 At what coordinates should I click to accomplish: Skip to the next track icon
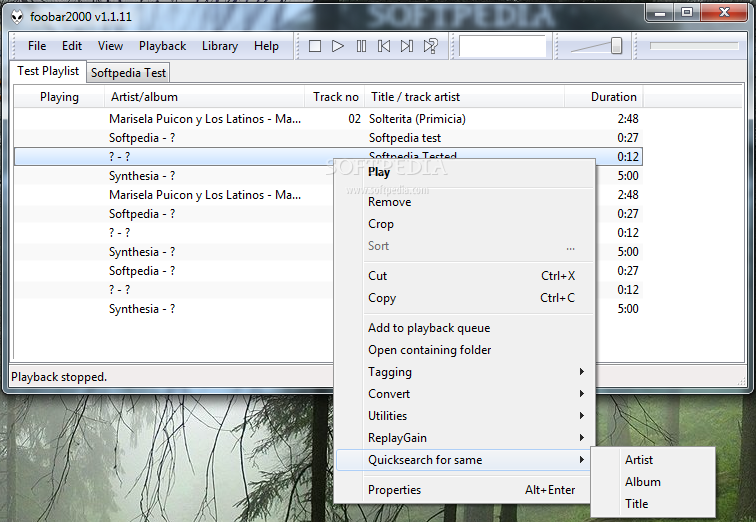click(407, 46)
